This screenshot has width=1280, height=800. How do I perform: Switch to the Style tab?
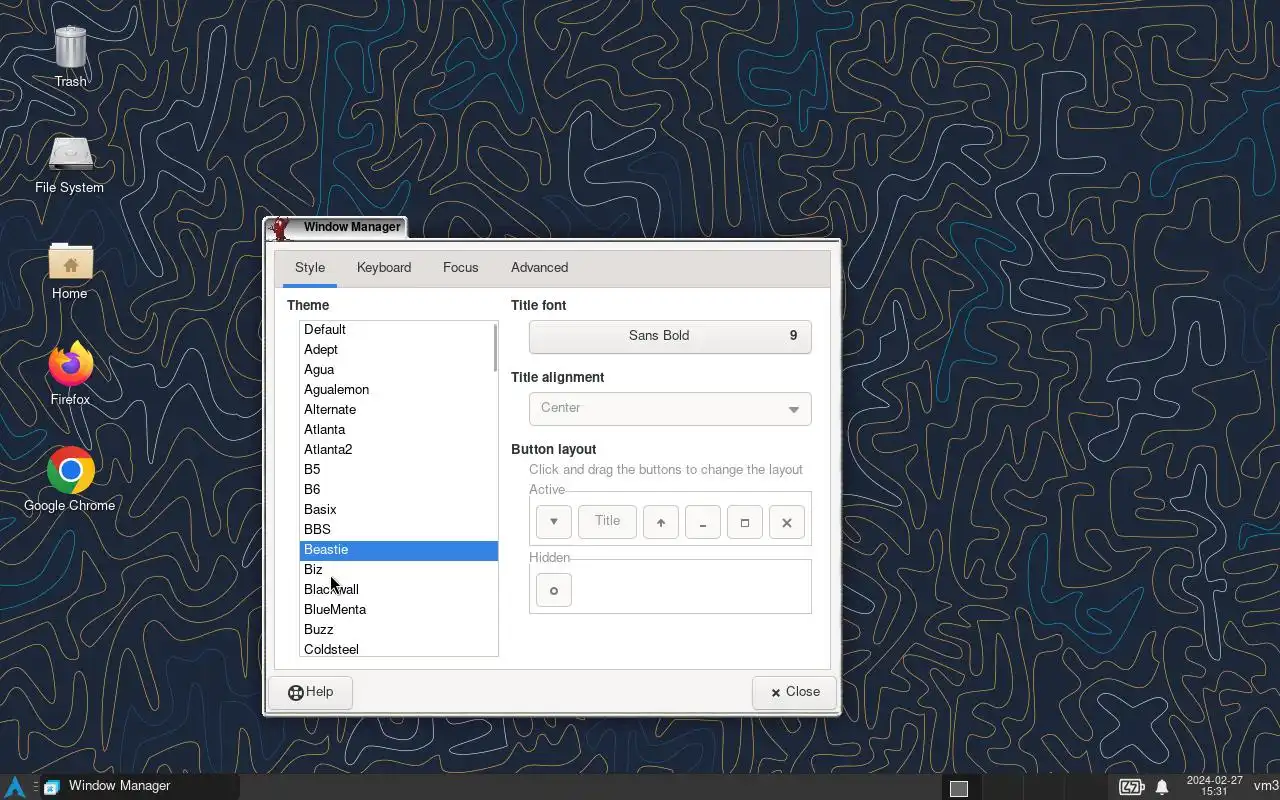point(310,268)
